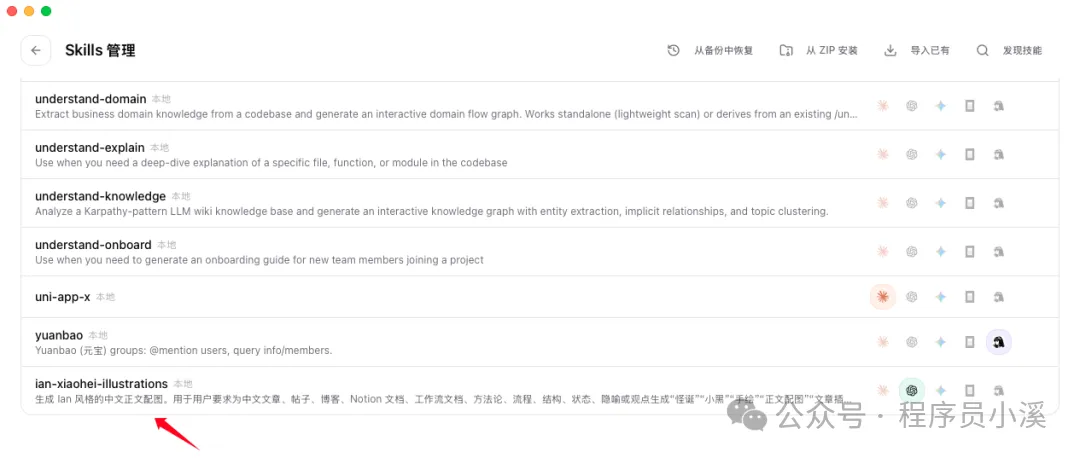Image resolution: width=1080 pixels, height=458 pixels.
Task: Open discover skills (发现技能)
Action: pyautogui.click(x=1009, y=50)
